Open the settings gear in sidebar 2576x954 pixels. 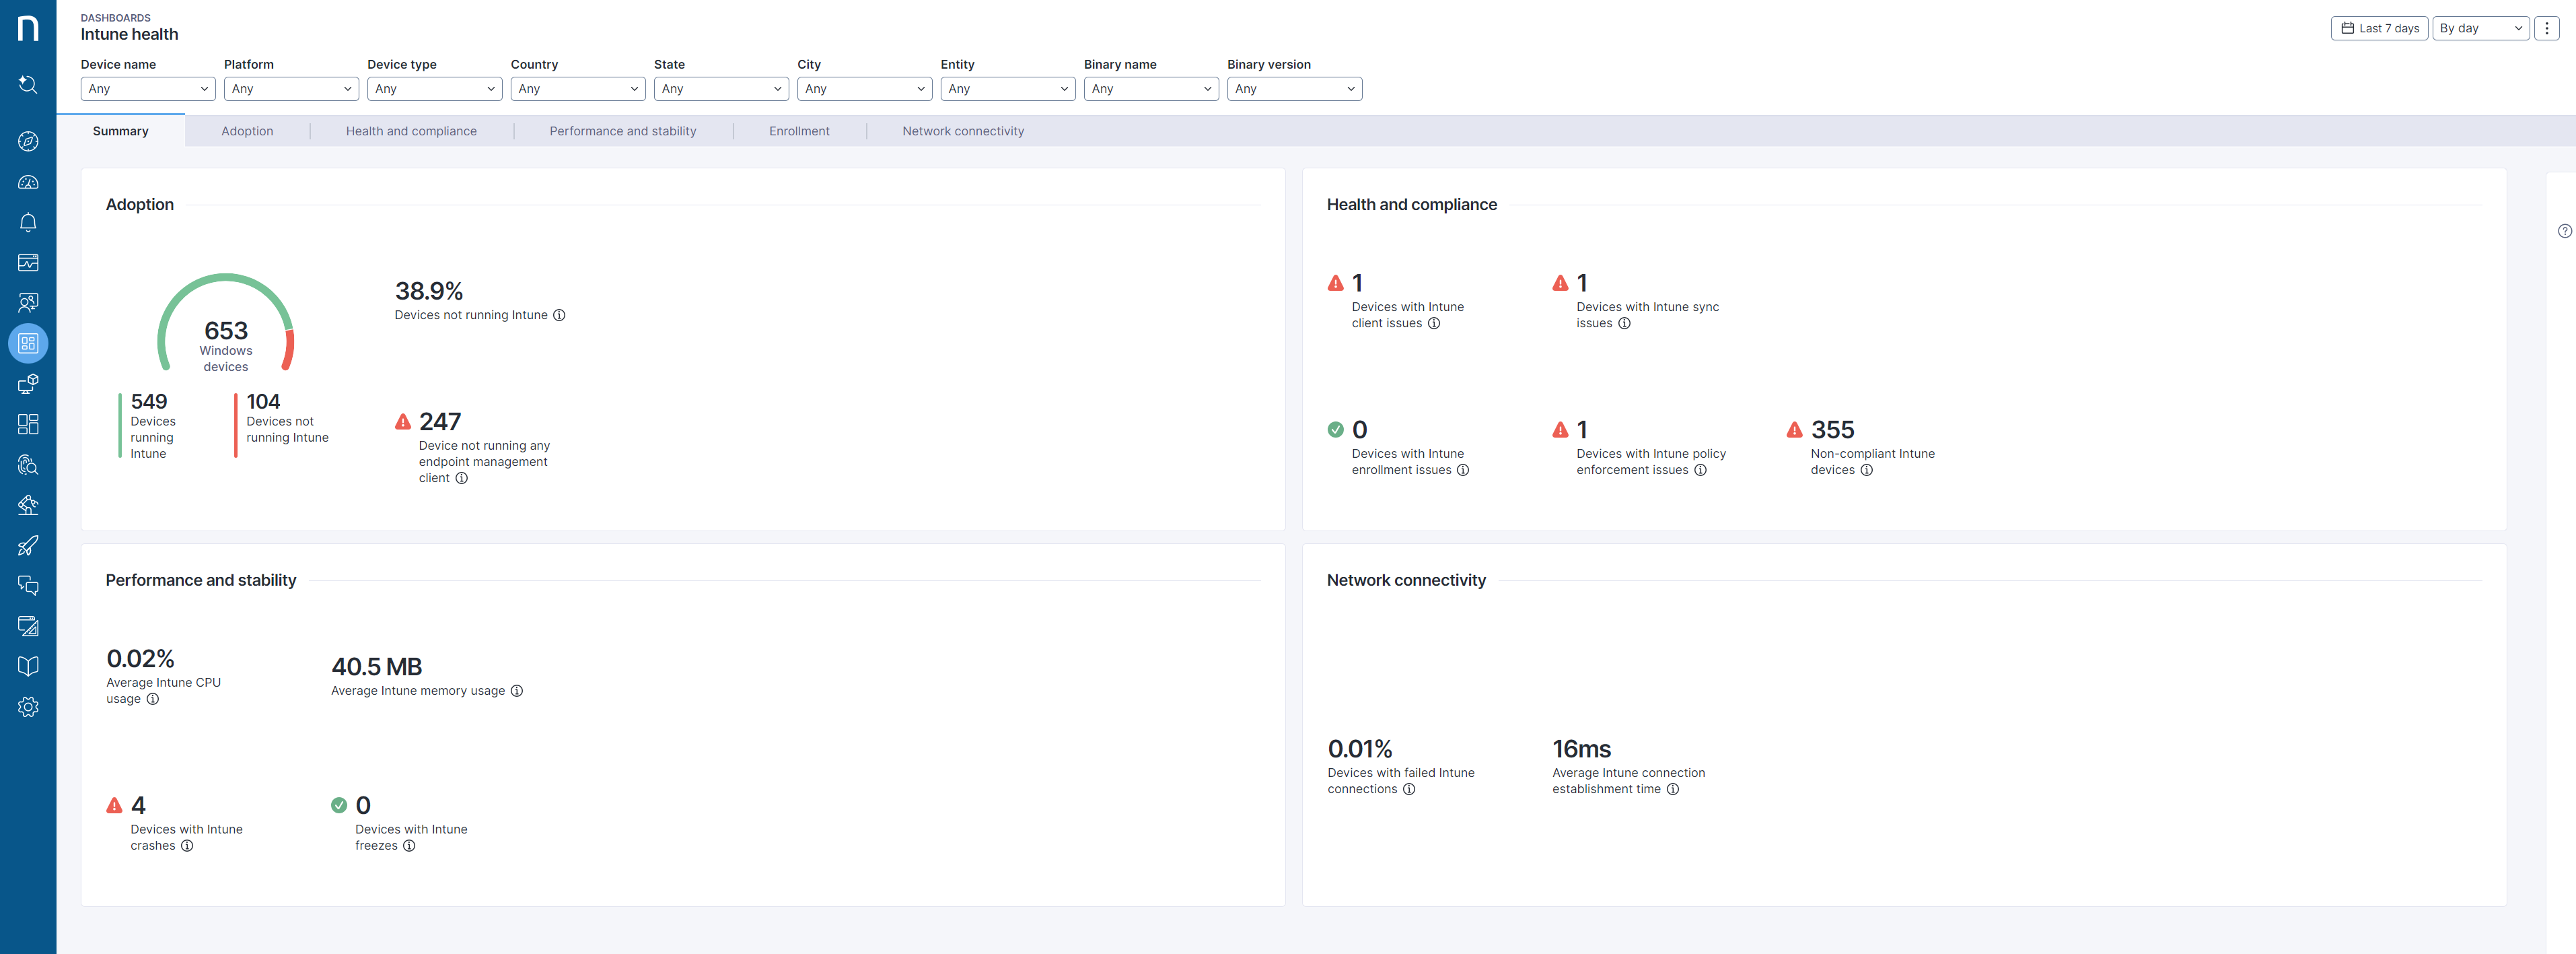28,707
